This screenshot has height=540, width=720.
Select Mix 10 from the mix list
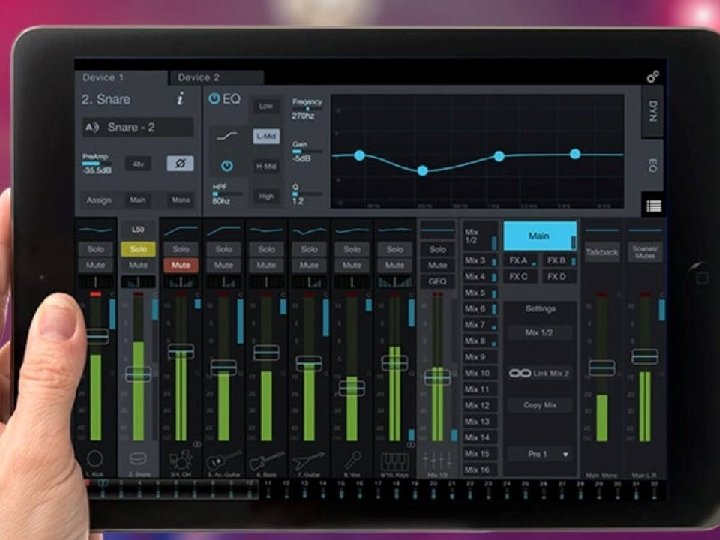tap(480, 373)
